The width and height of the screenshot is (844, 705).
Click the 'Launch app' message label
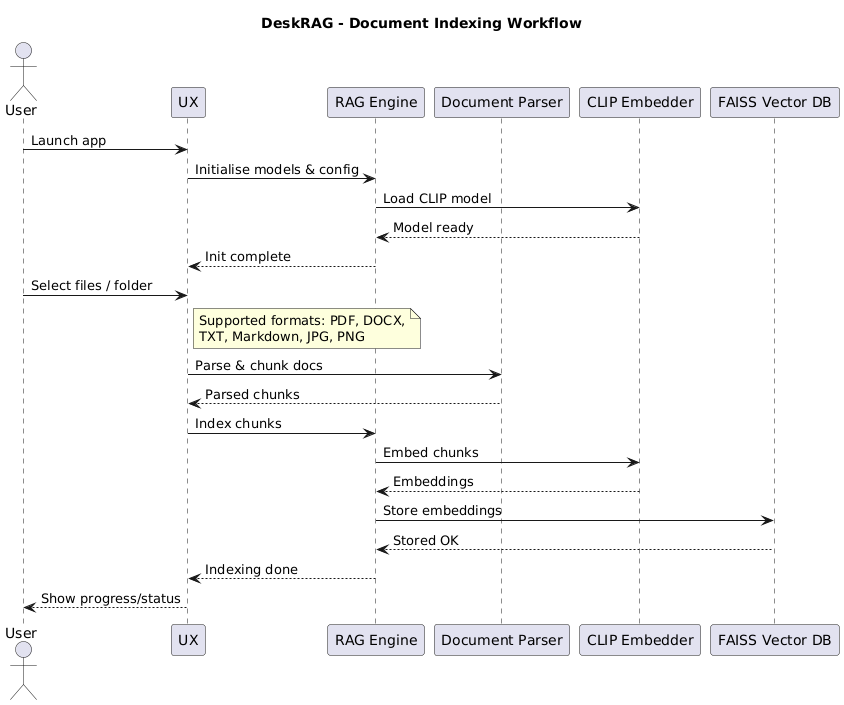pos(68,140)
